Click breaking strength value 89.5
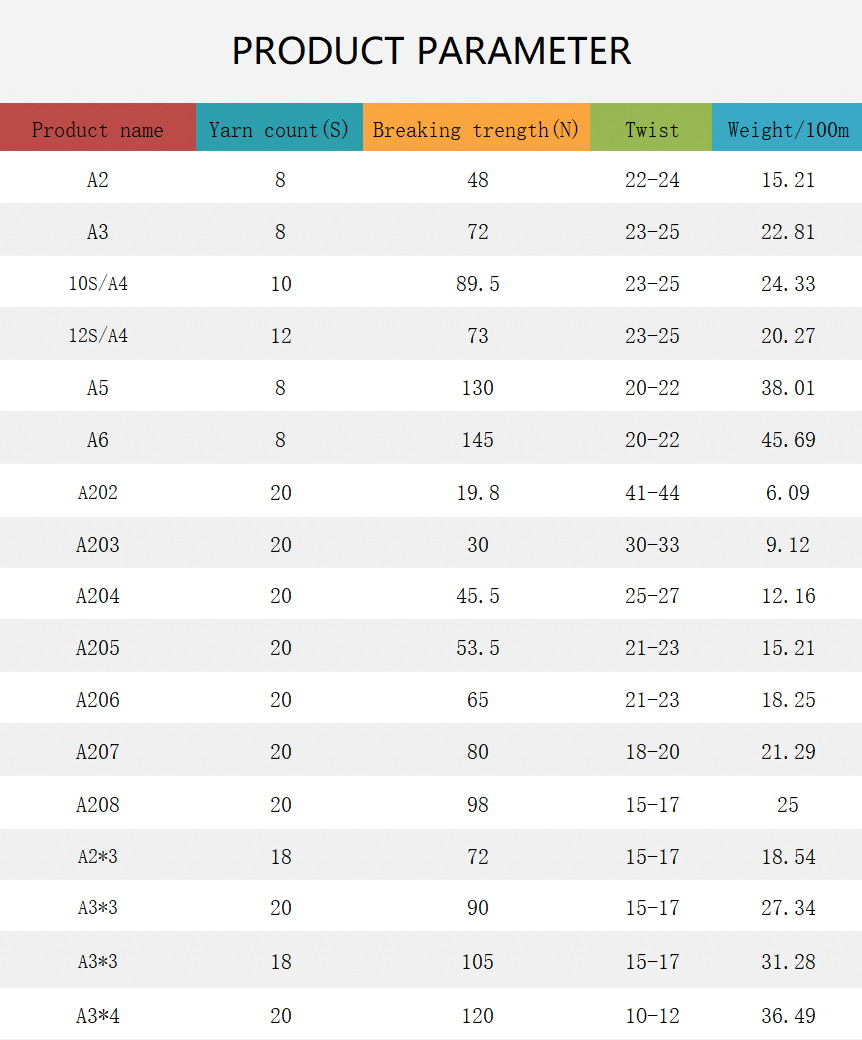This screenshot has height=1040, width=862. [x=477, y=284]
